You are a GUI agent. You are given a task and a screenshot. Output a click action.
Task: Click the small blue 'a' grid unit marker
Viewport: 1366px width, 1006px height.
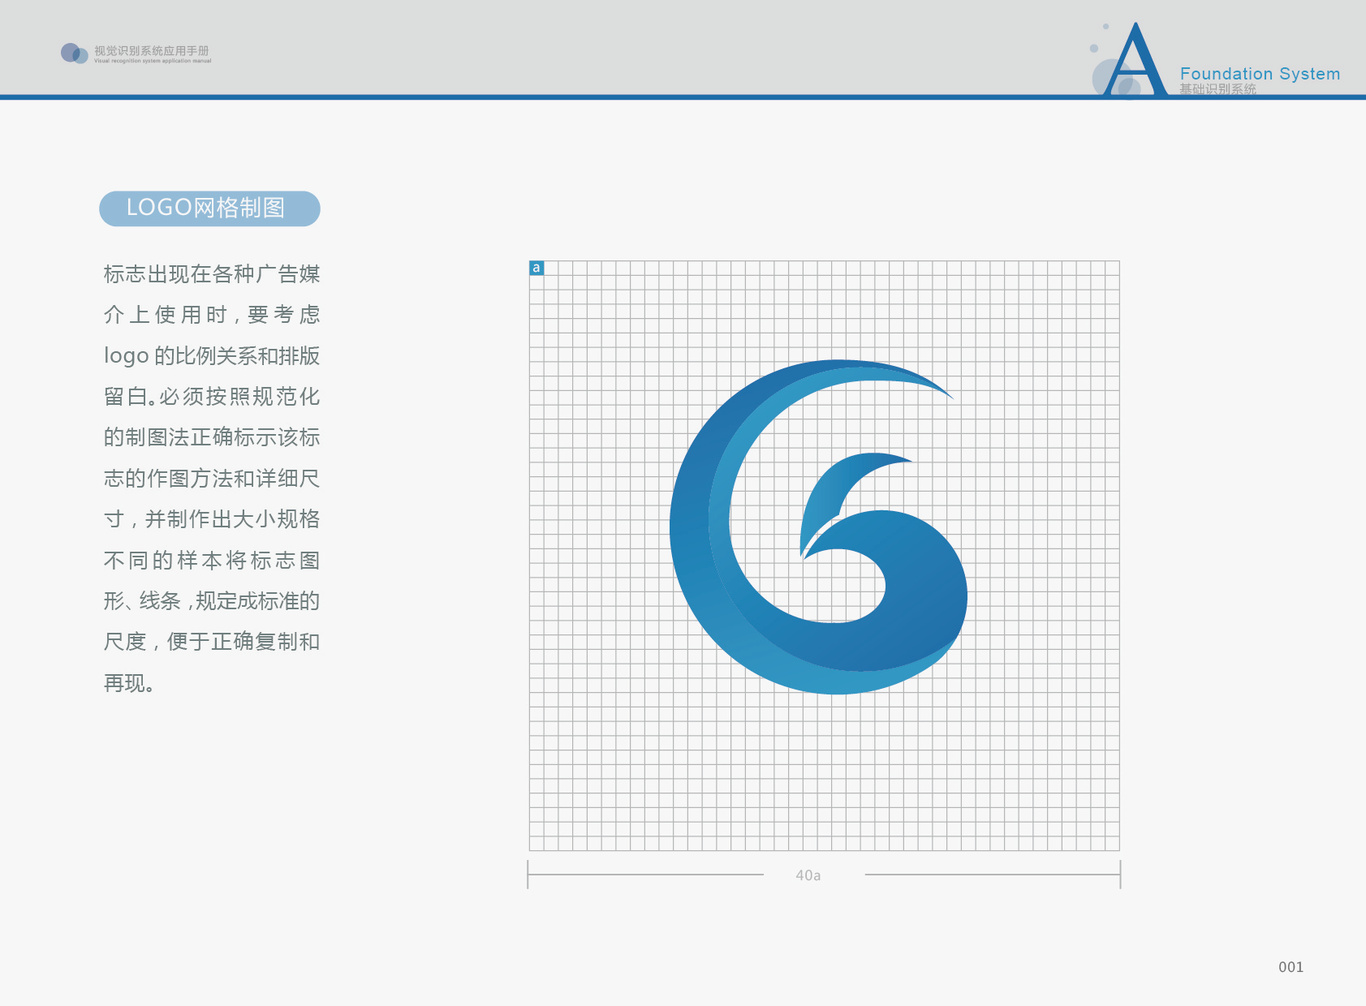(536, 268)
